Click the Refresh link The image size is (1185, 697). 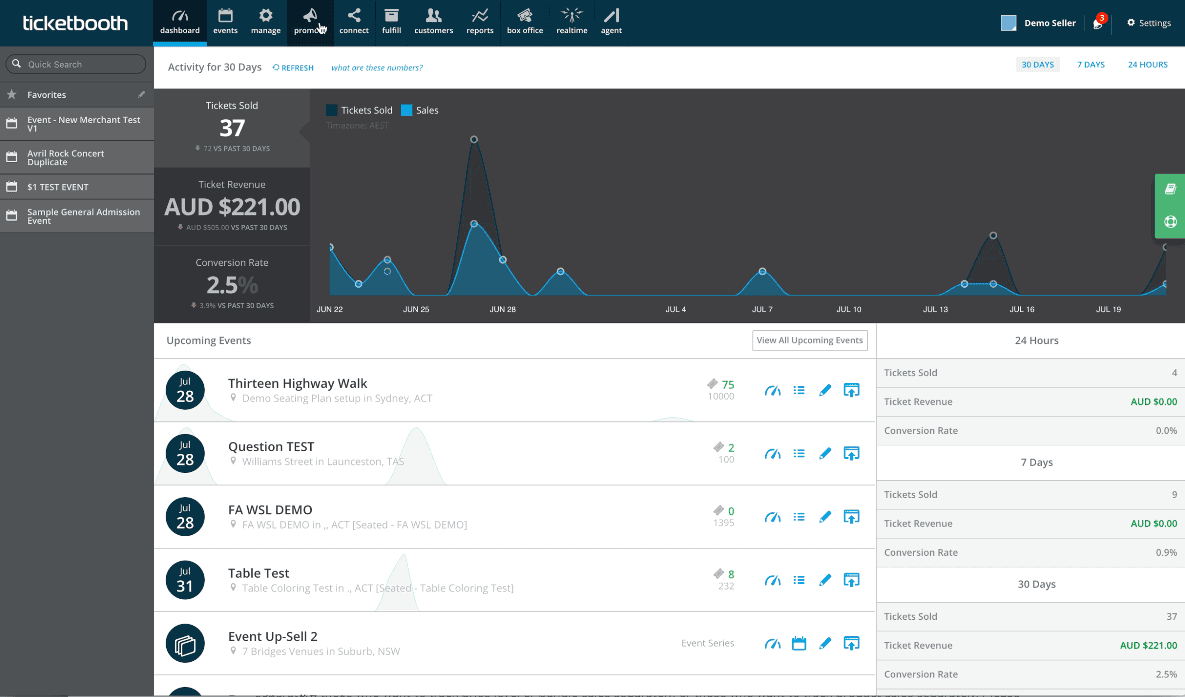293,68
